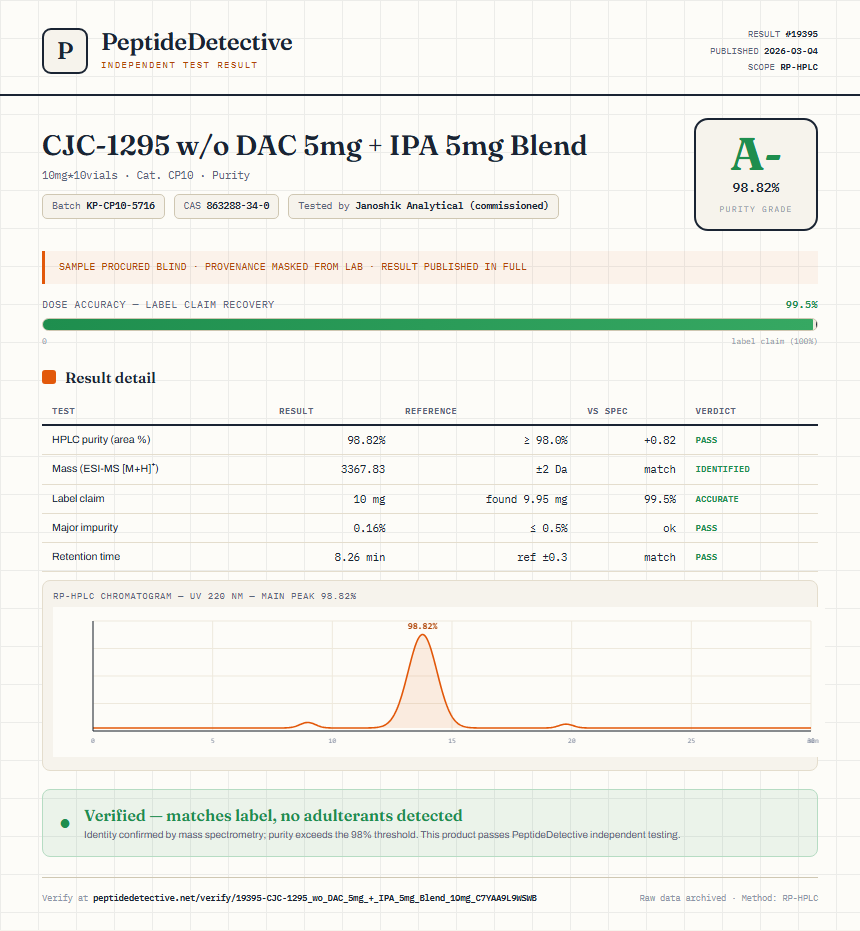860x931 pixels.
Task: Click the A- purity grade card
Action: pos(755,175)
